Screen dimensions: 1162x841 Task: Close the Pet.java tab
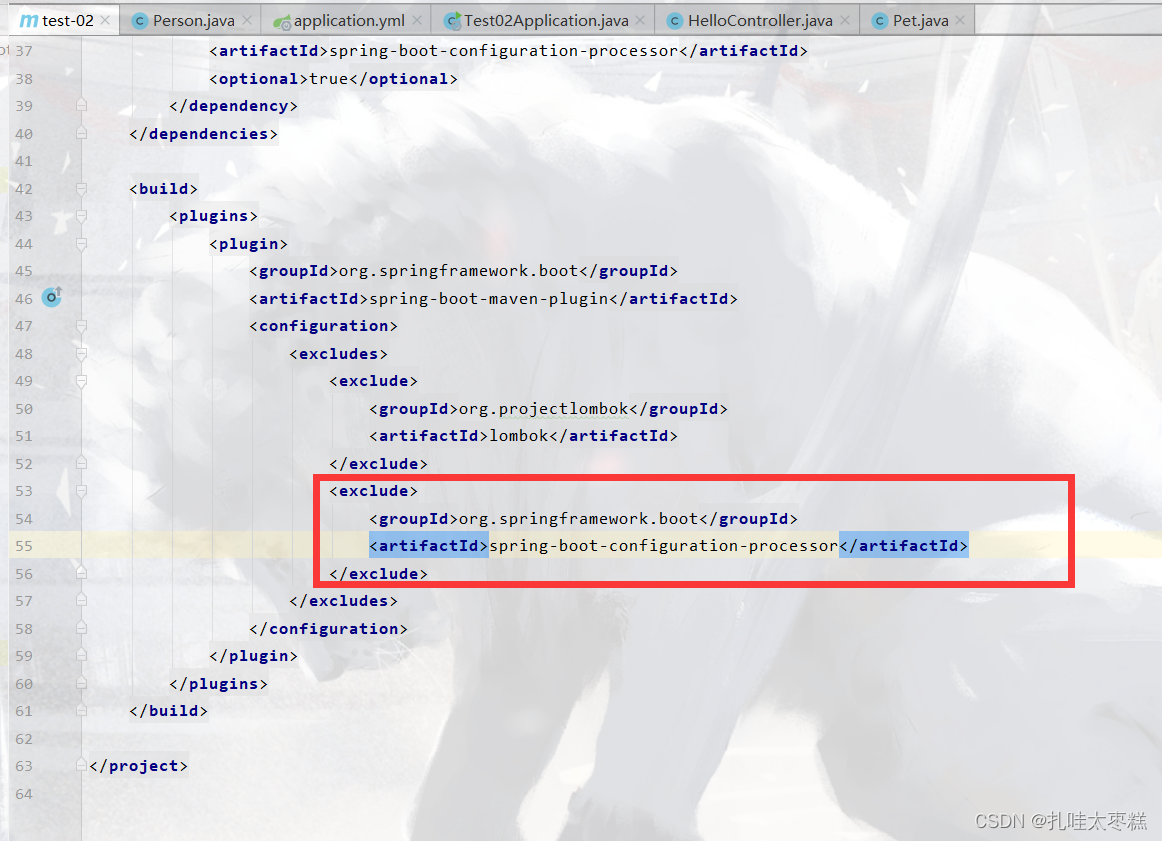(960, 21)
